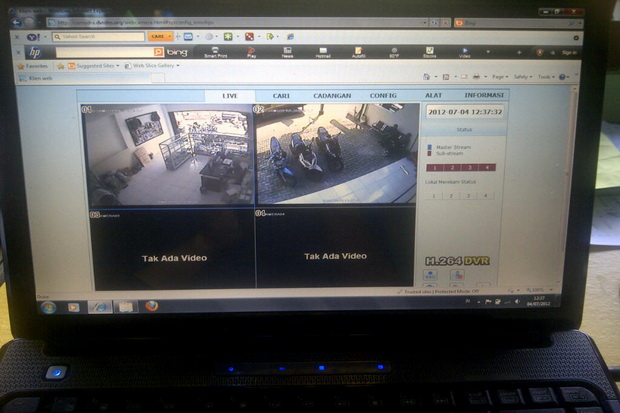Open Firefox from the taskbar
The image size is (620, 413).
(x=151, y=306)
